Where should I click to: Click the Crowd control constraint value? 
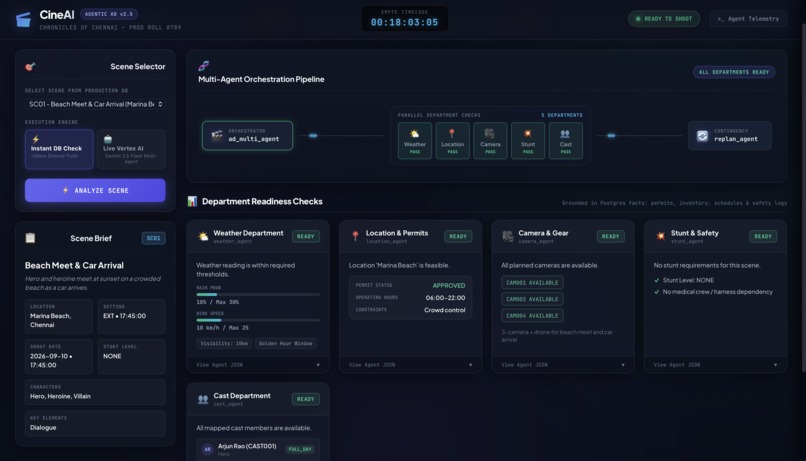point(445,310)
